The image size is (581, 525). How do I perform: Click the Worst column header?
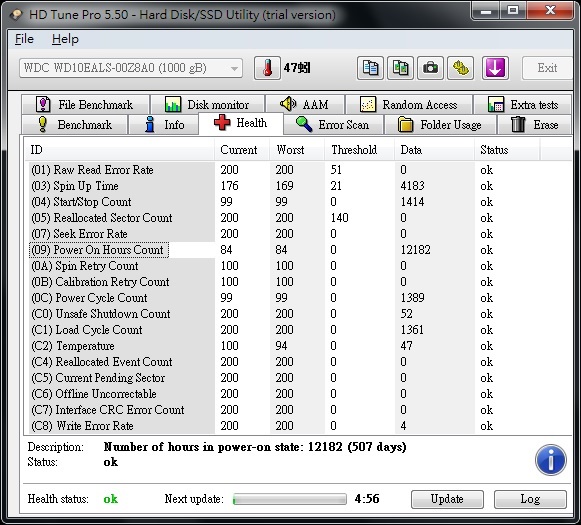(297, 150)
